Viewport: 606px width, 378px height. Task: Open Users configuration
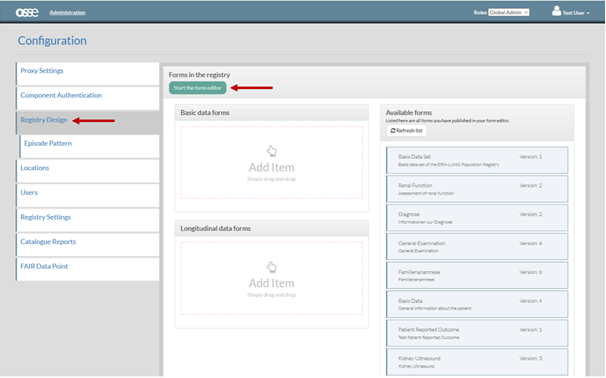(87, 196)
